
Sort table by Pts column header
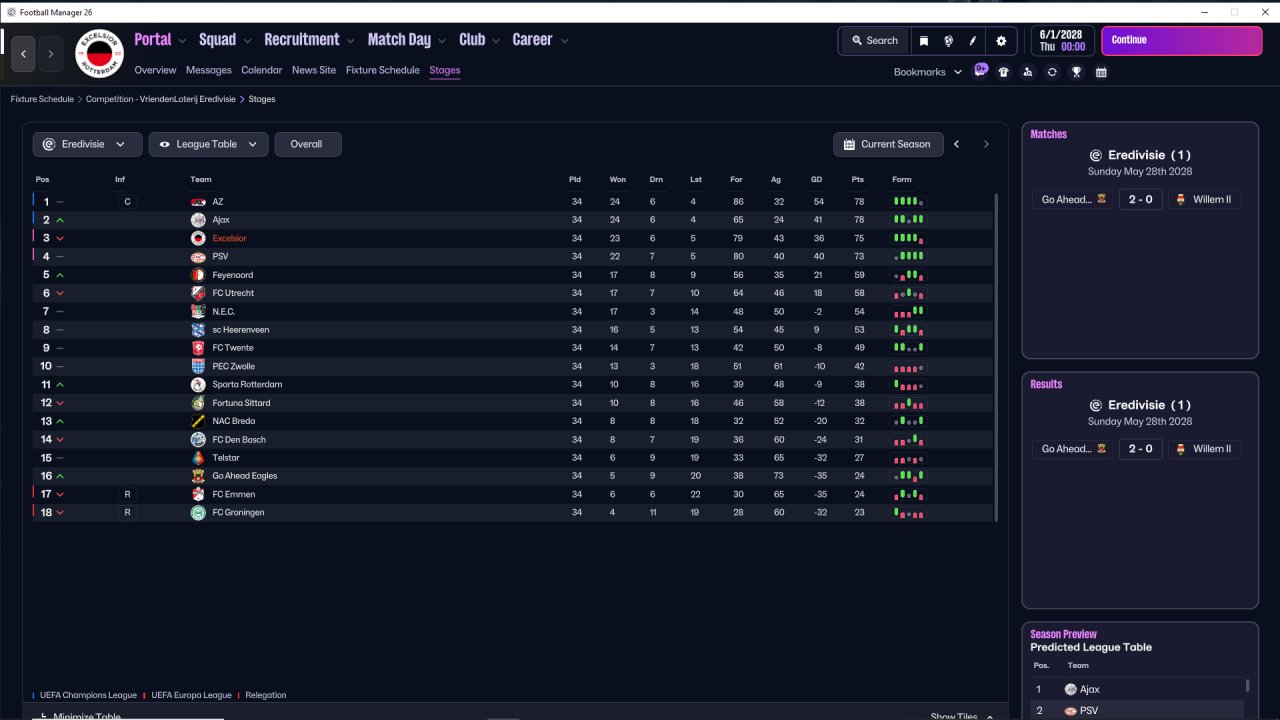coord(857,180)
